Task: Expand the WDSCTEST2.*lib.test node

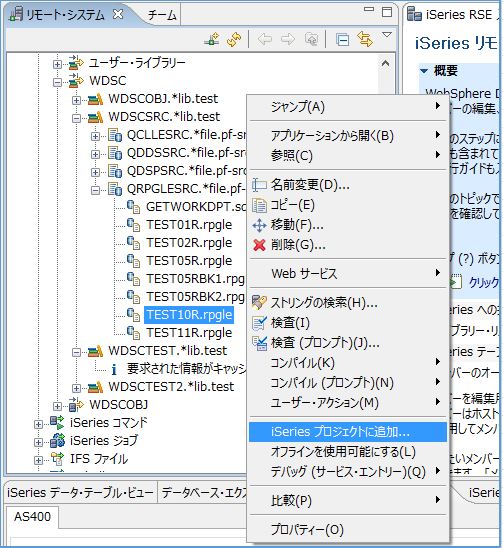Action: tap(76, 388)
